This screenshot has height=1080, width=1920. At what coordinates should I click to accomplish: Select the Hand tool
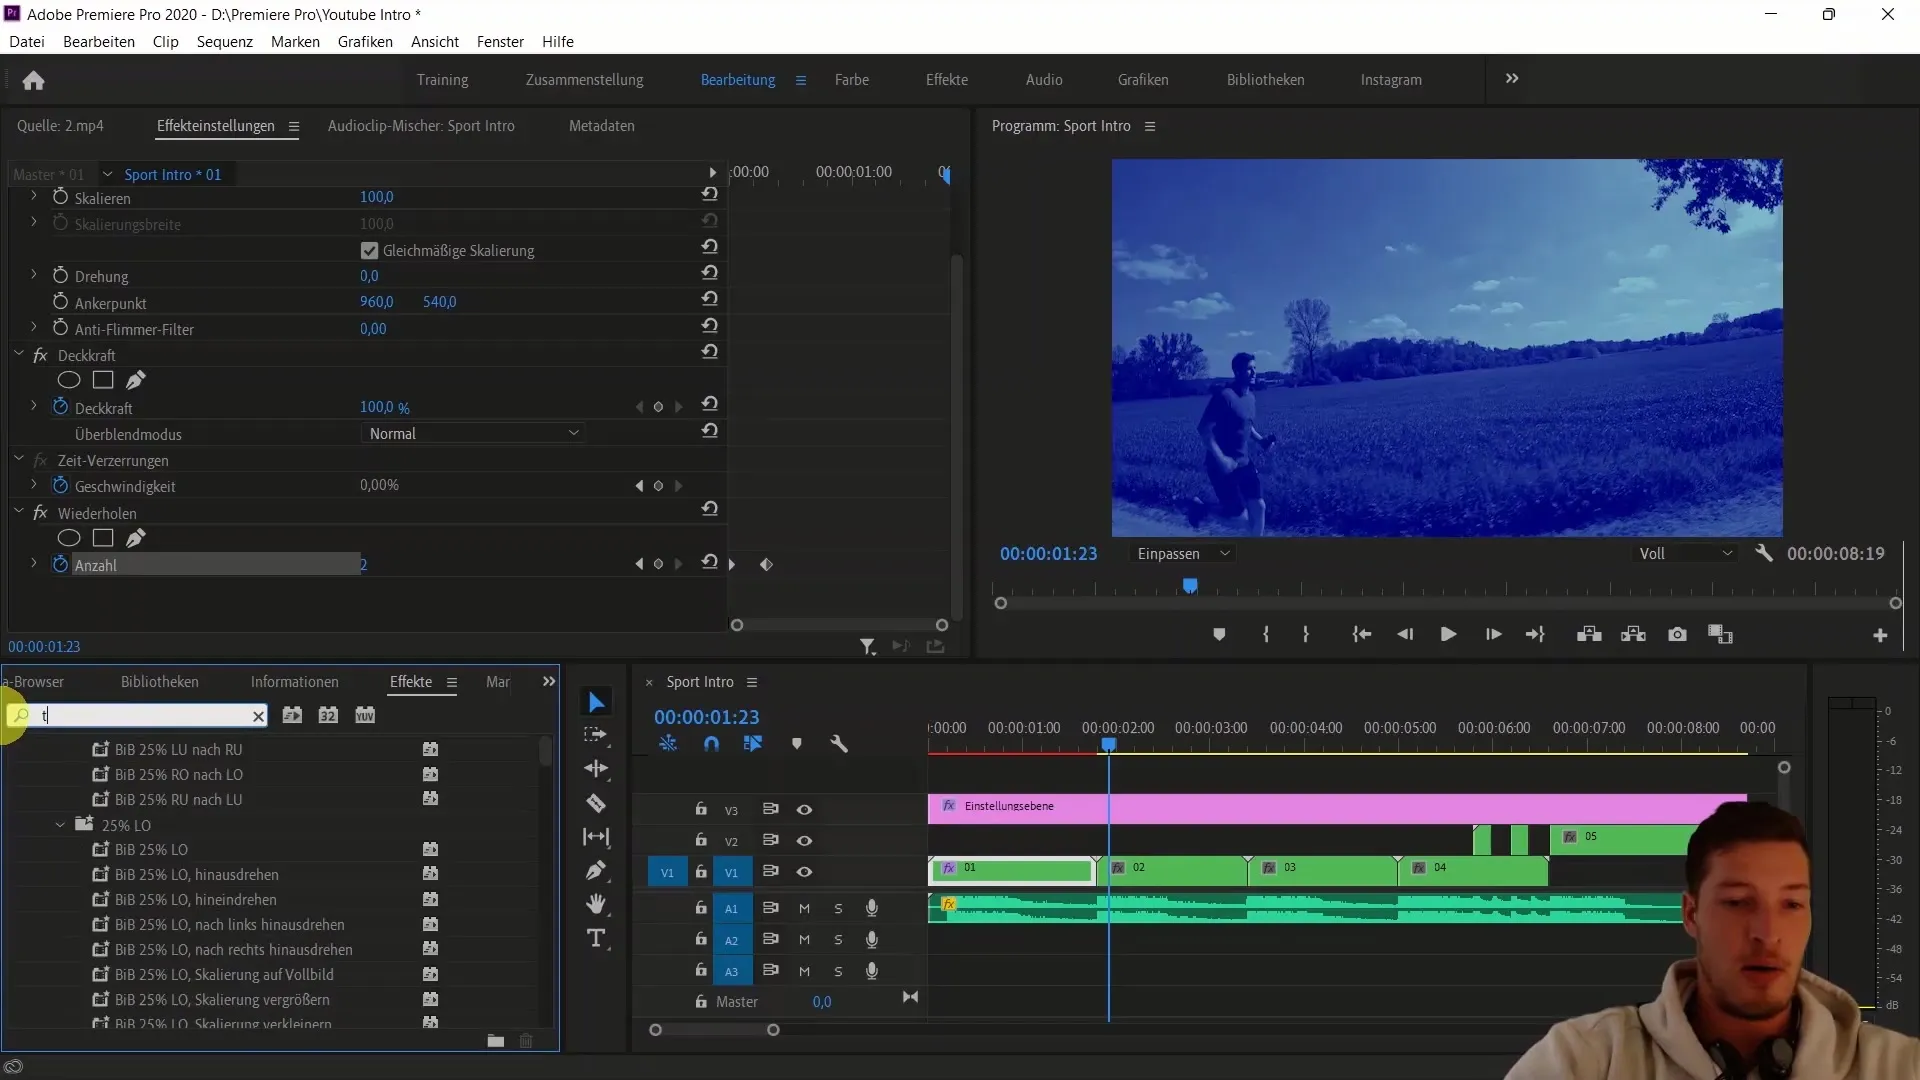click(x=596, y=904)
